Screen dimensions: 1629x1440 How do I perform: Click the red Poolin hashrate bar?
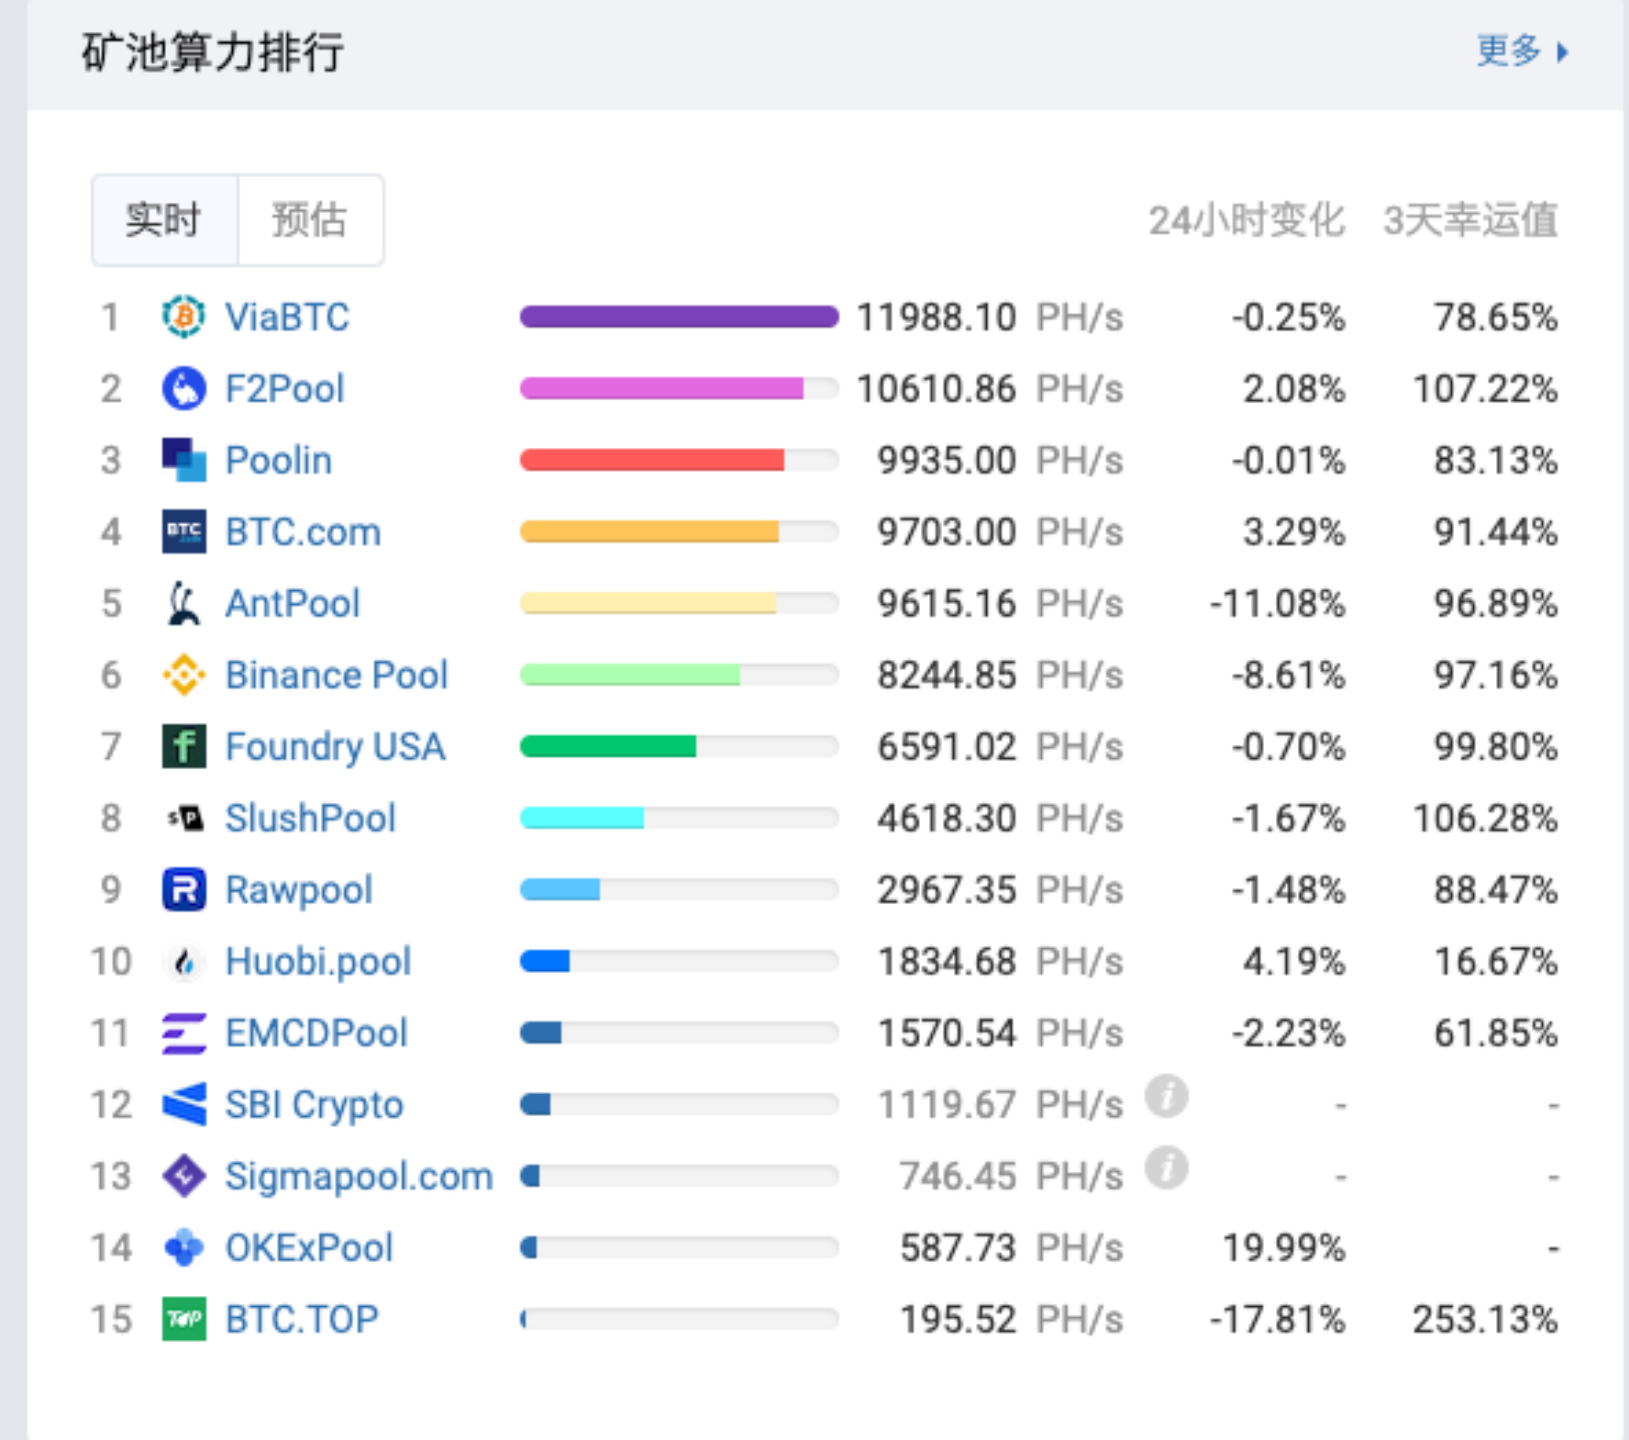pyautogui.click(x=652, y=460)
